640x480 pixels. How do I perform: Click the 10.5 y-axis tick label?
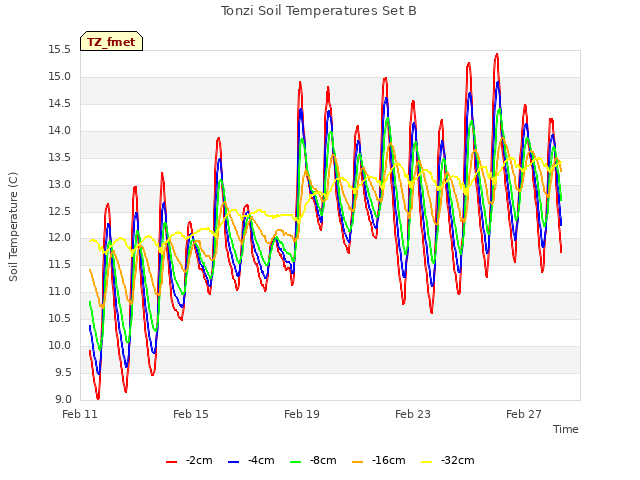pos(60,318)
